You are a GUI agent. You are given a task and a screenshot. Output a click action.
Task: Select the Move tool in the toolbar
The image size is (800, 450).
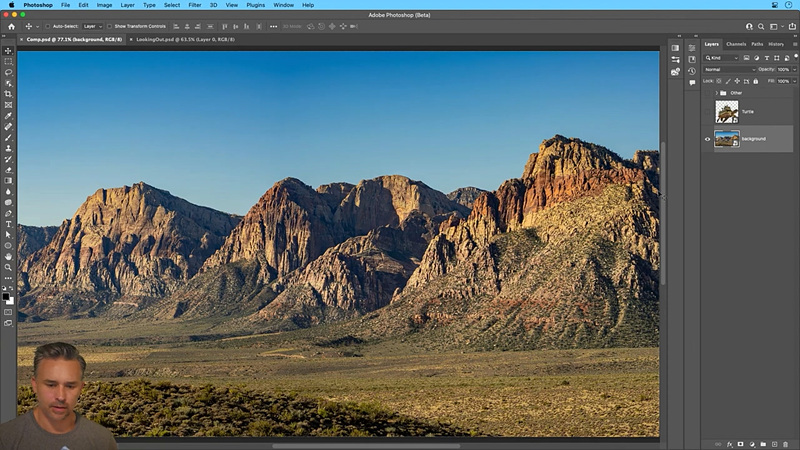(x=8, y=51)
